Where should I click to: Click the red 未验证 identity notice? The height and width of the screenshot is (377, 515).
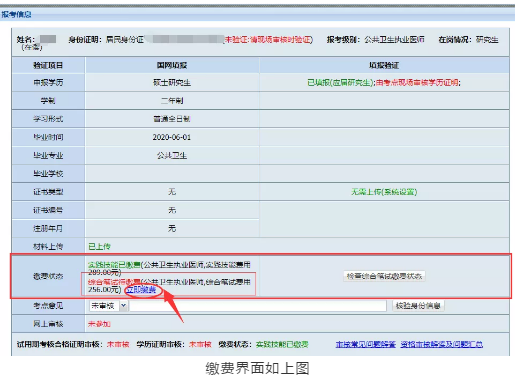point(269,40)
